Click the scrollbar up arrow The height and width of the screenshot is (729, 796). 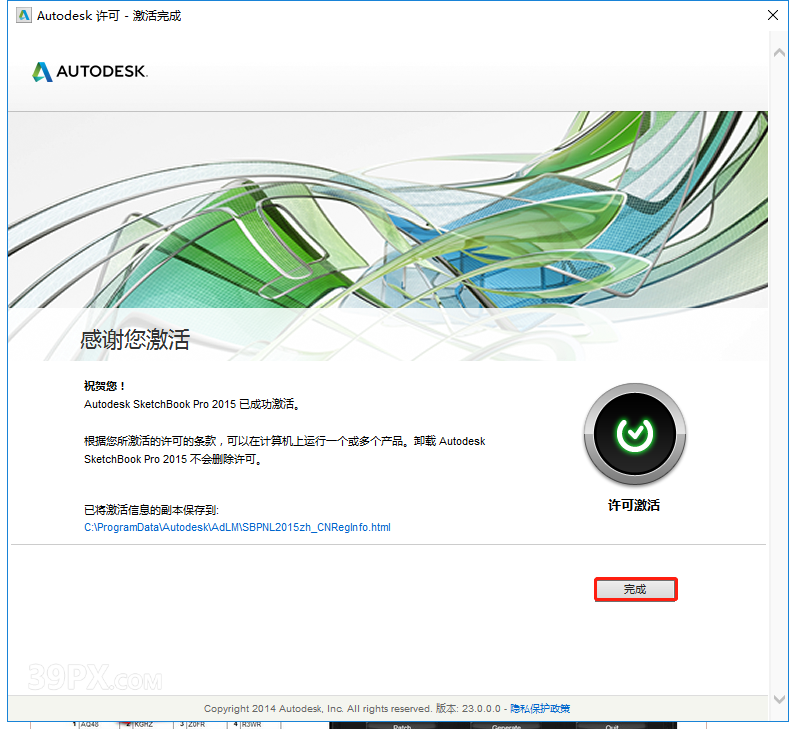pyautogui.click(x=779, y=52)
